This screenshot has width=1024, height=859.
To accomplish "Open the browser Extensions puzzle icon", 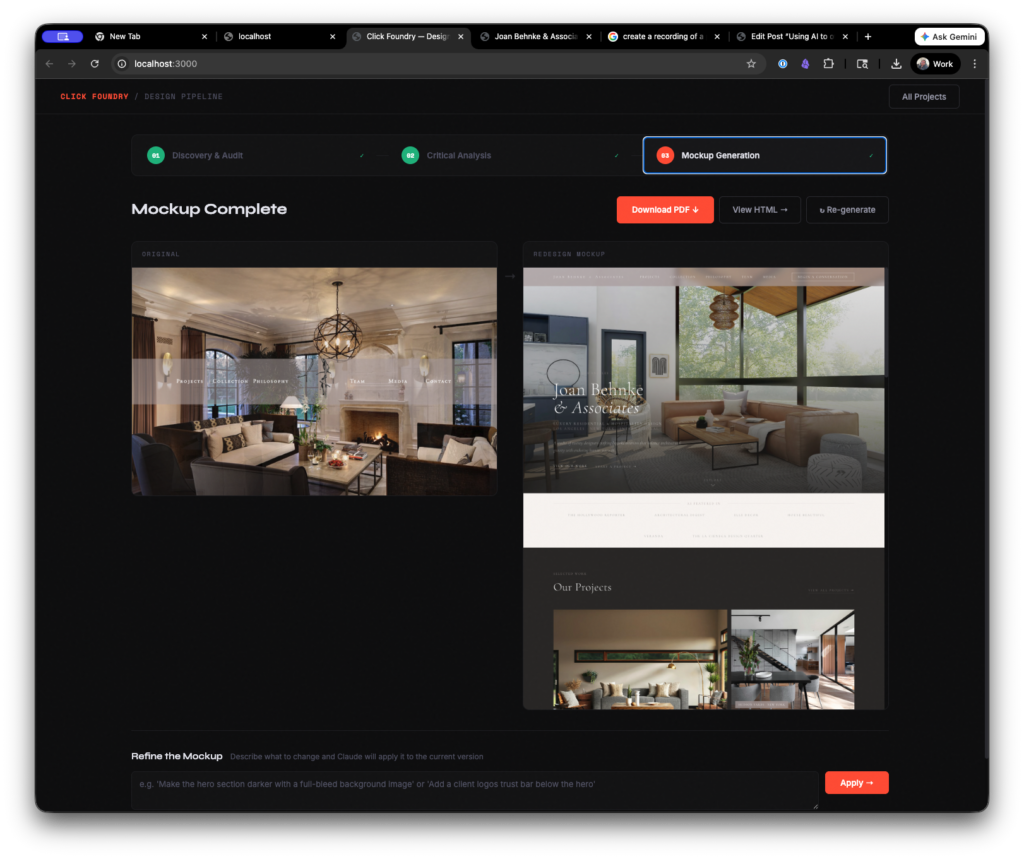I will (828, 64).
